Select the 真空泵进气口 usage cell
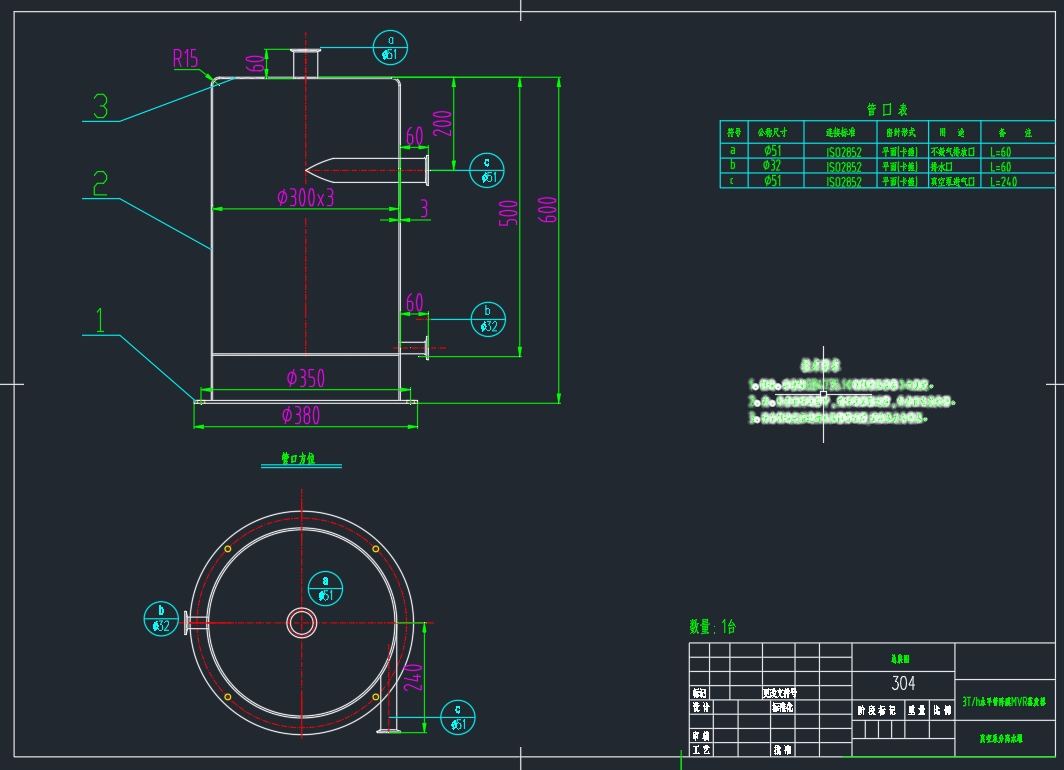 (953, 182)
